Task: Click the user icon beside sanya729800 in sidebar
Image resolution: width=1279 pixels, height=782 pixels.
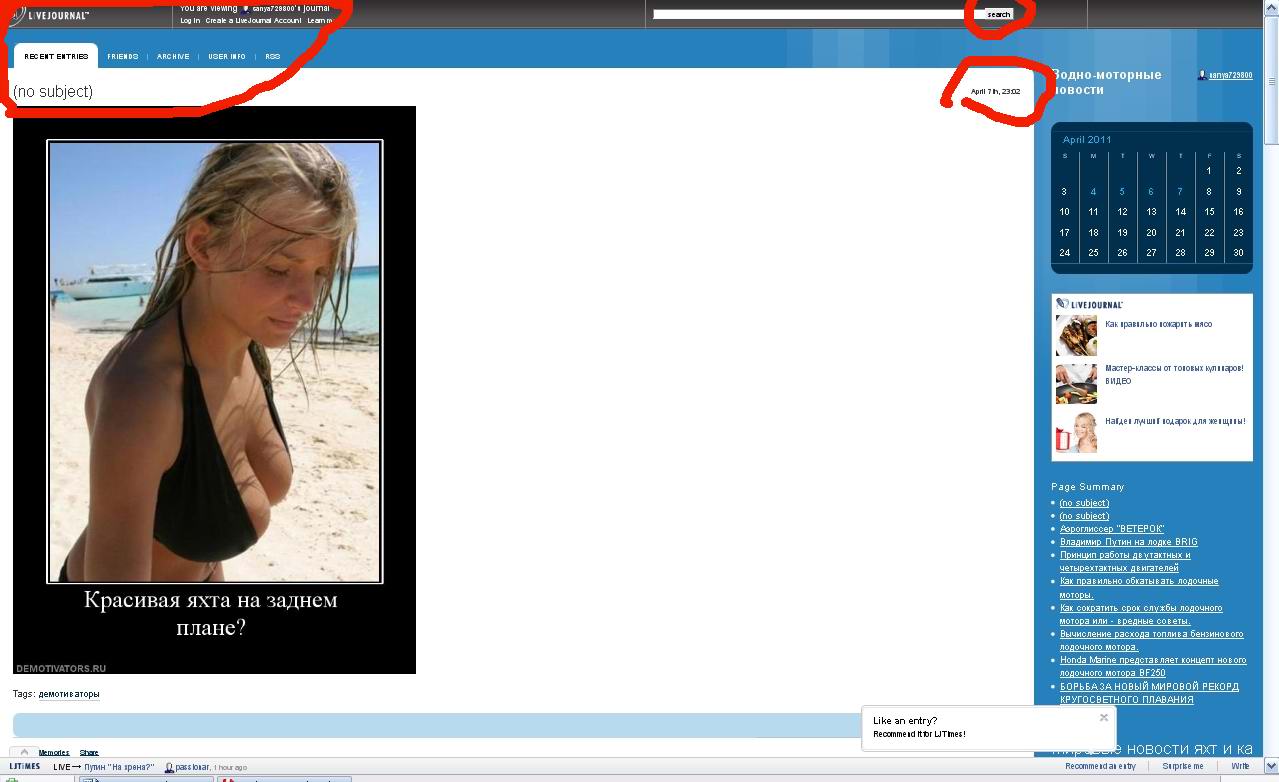Action: 1202,76
